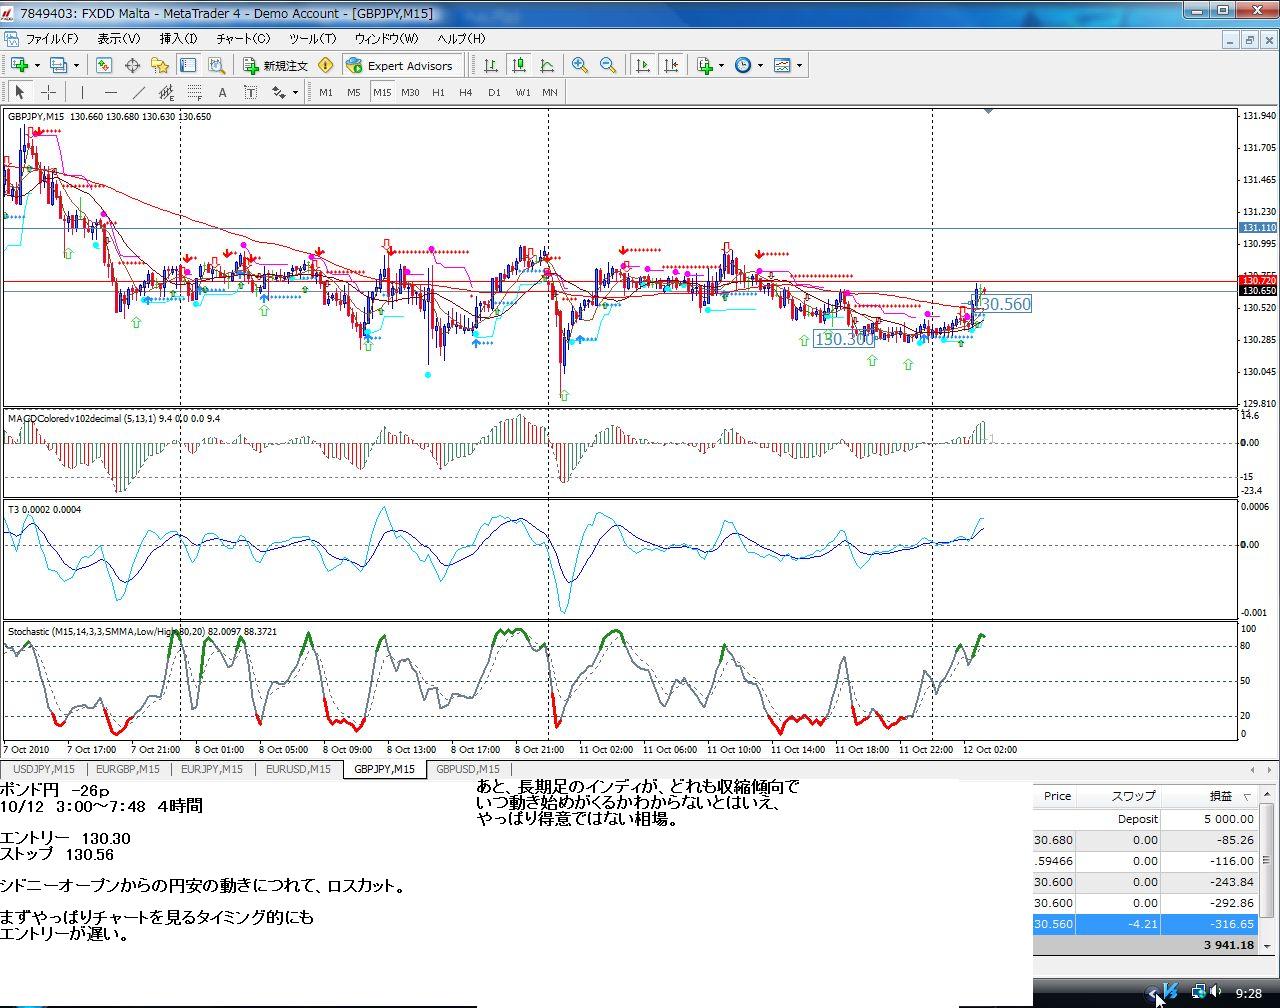Zoom in on the chart
The height and width of the screenshot is (1008, 1280).
point(580,65)
